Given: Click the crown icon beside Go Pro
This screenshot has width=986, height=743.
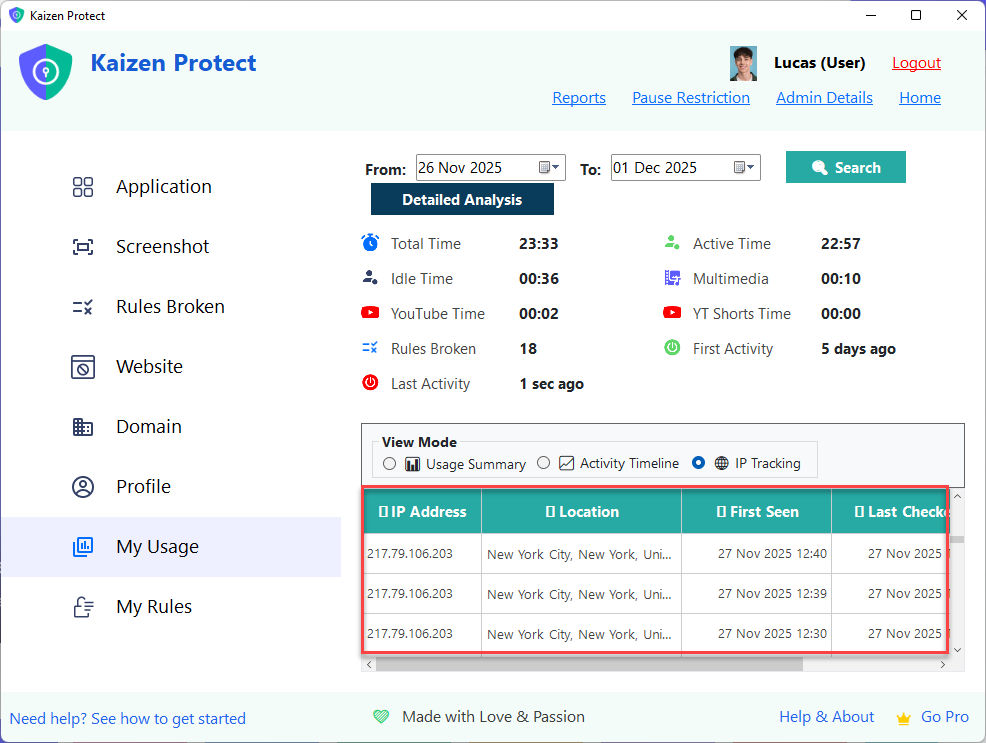Looking at the screenshot, I should tap(904, 718).
